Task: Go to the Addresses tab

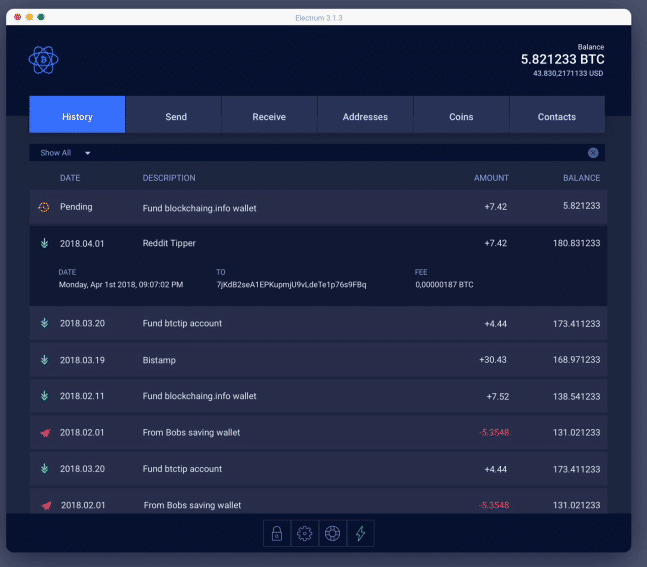Action: [x=365, y=114]
